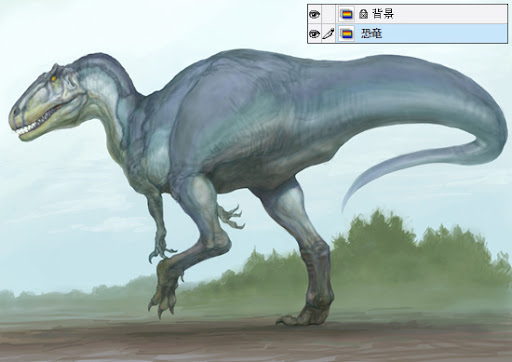Viewport: 512px width, 362px height.
Task: Hide the 背景 layer via its eye icon
Action: click(314, 14)
